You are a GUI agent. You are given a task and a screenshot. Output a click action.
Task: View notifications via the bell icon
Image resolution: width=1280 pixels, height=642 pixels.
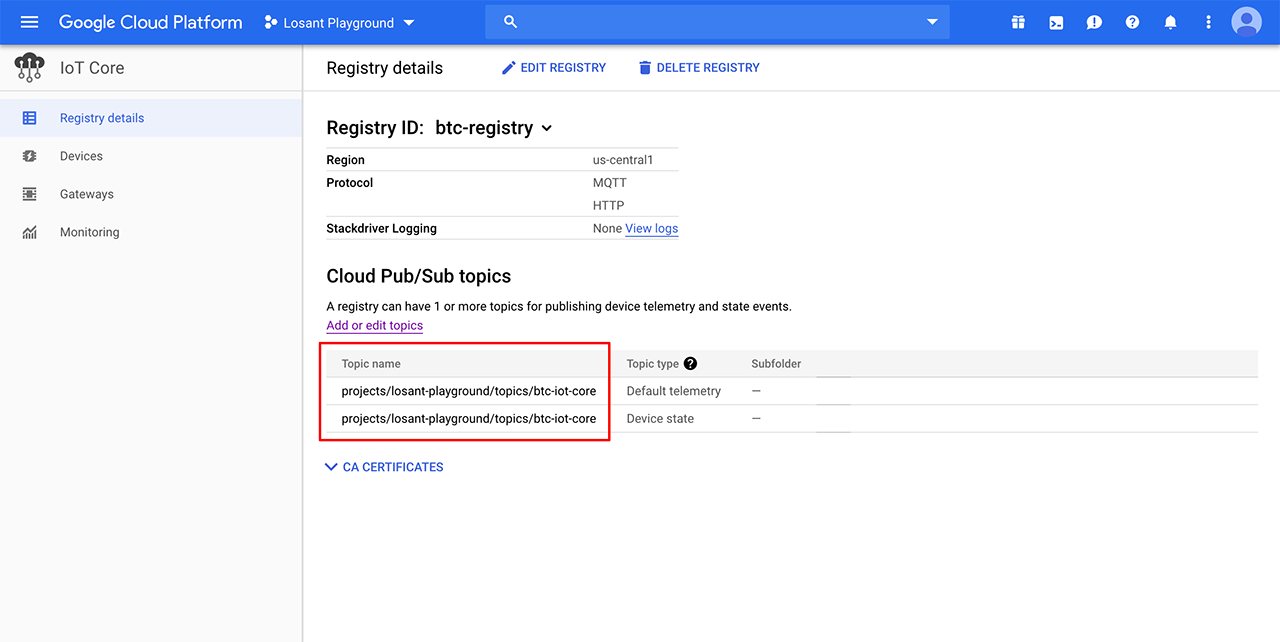1170,22
